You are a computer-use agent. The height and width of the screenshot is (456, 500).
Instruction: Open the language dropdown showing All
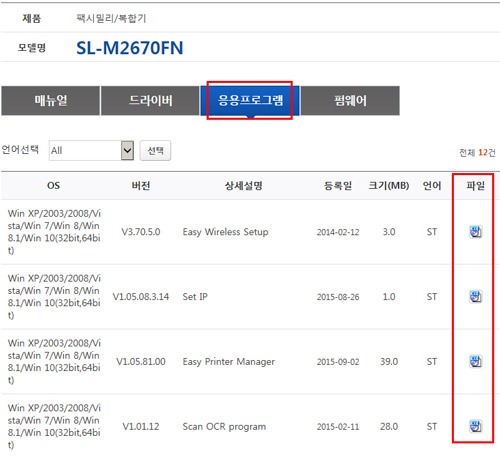(91, 150)
